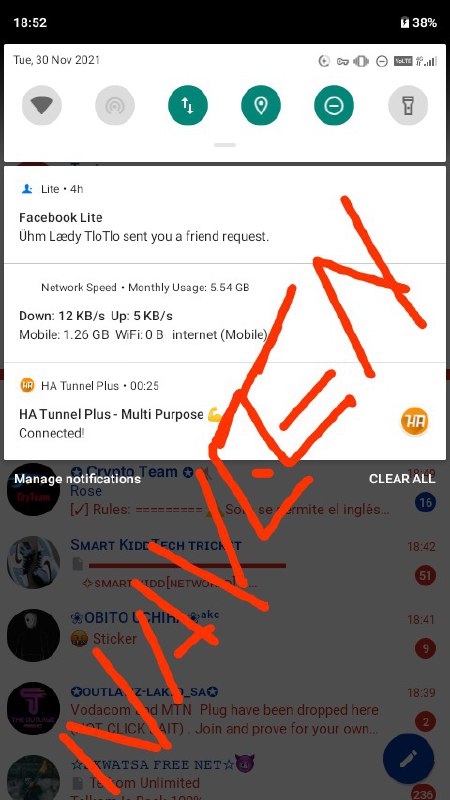450x800 pixels.
Task: Tap the battery icon in status bar
Action: coord(405,23)
